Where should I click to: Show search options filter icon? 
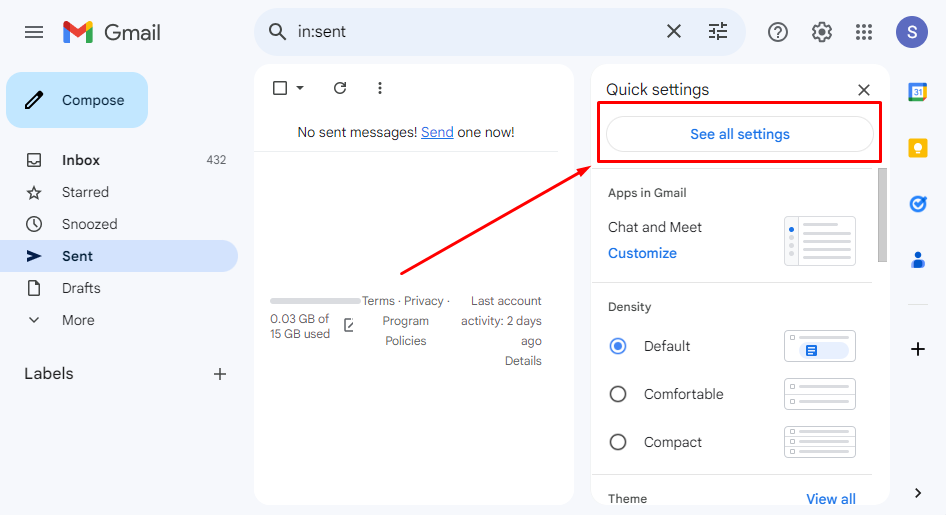(x=718, y=31)
